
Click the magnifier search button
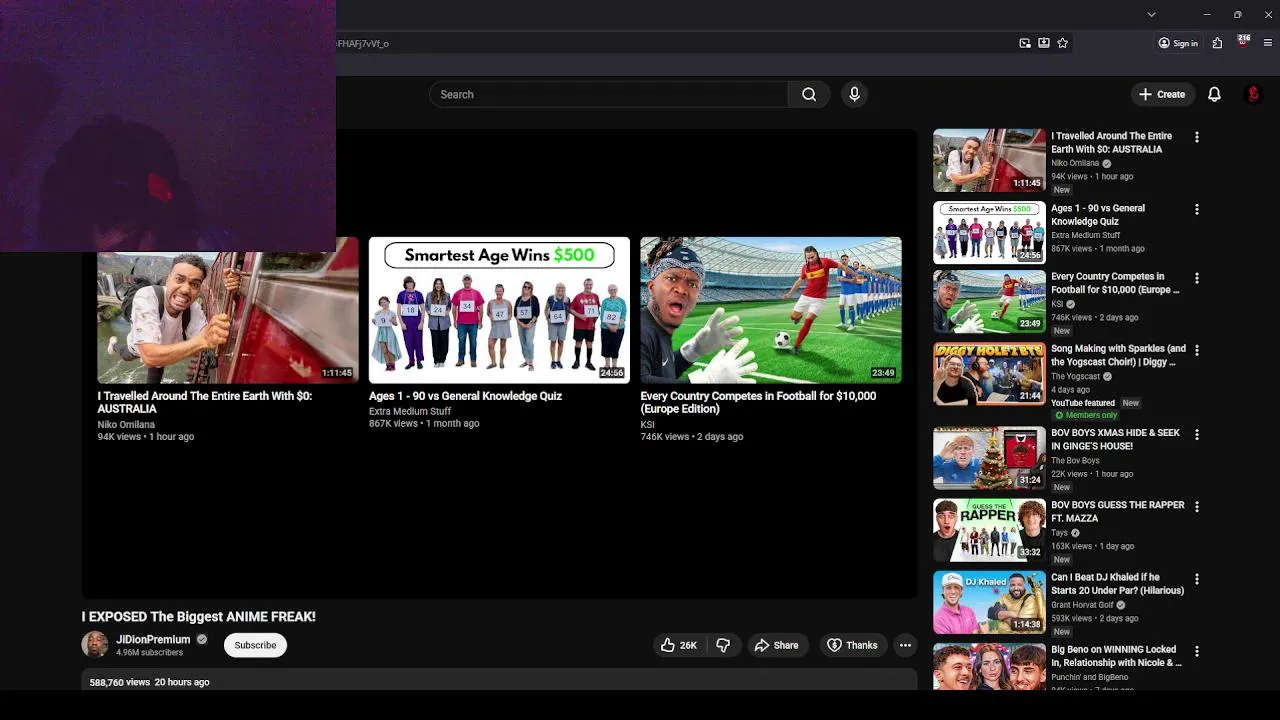point(809,94)
